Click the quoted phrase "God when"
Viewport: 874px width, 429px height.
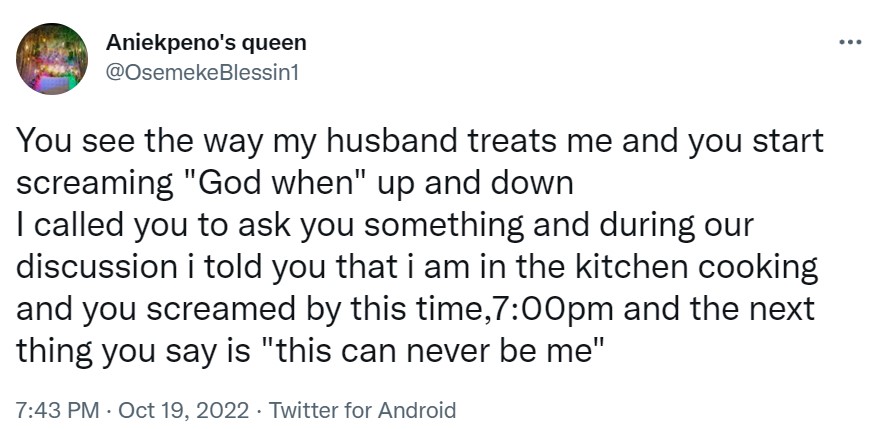click(251, 184)
